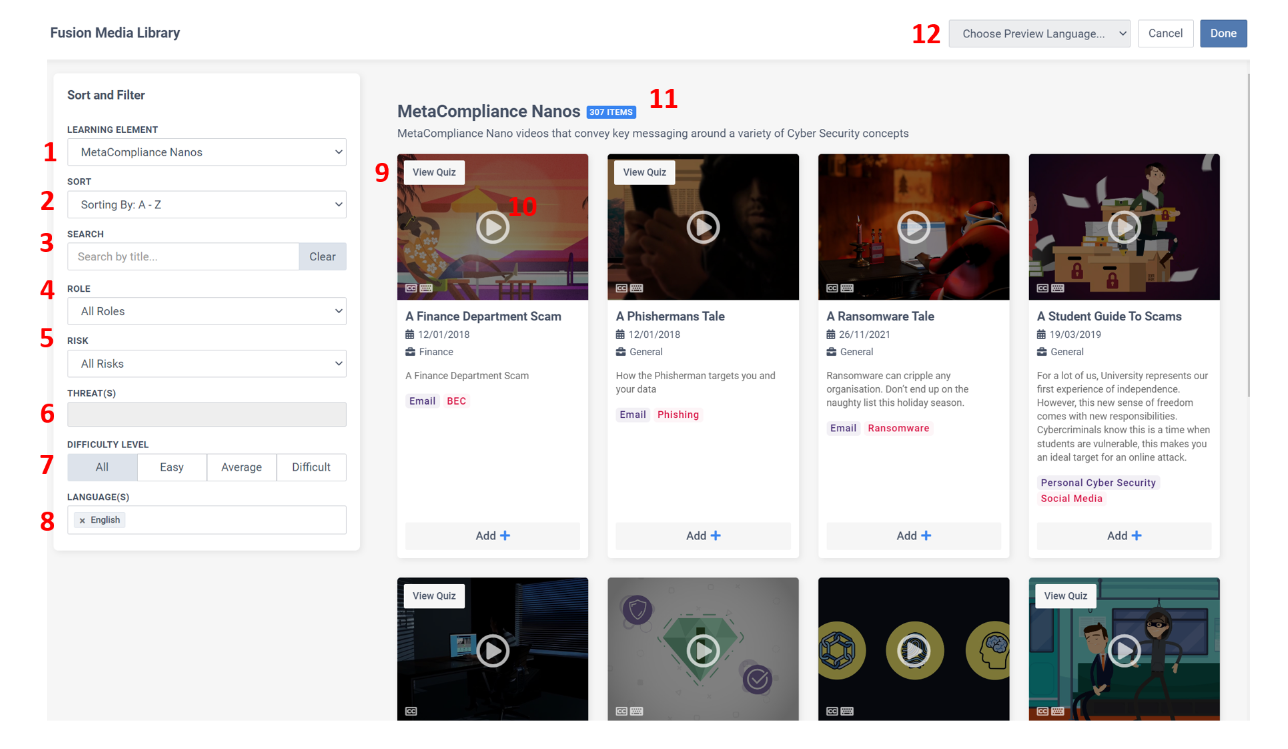The image size is (1288, 749).
Task: Select Average difficulty level
Action: tap(242, 467)
